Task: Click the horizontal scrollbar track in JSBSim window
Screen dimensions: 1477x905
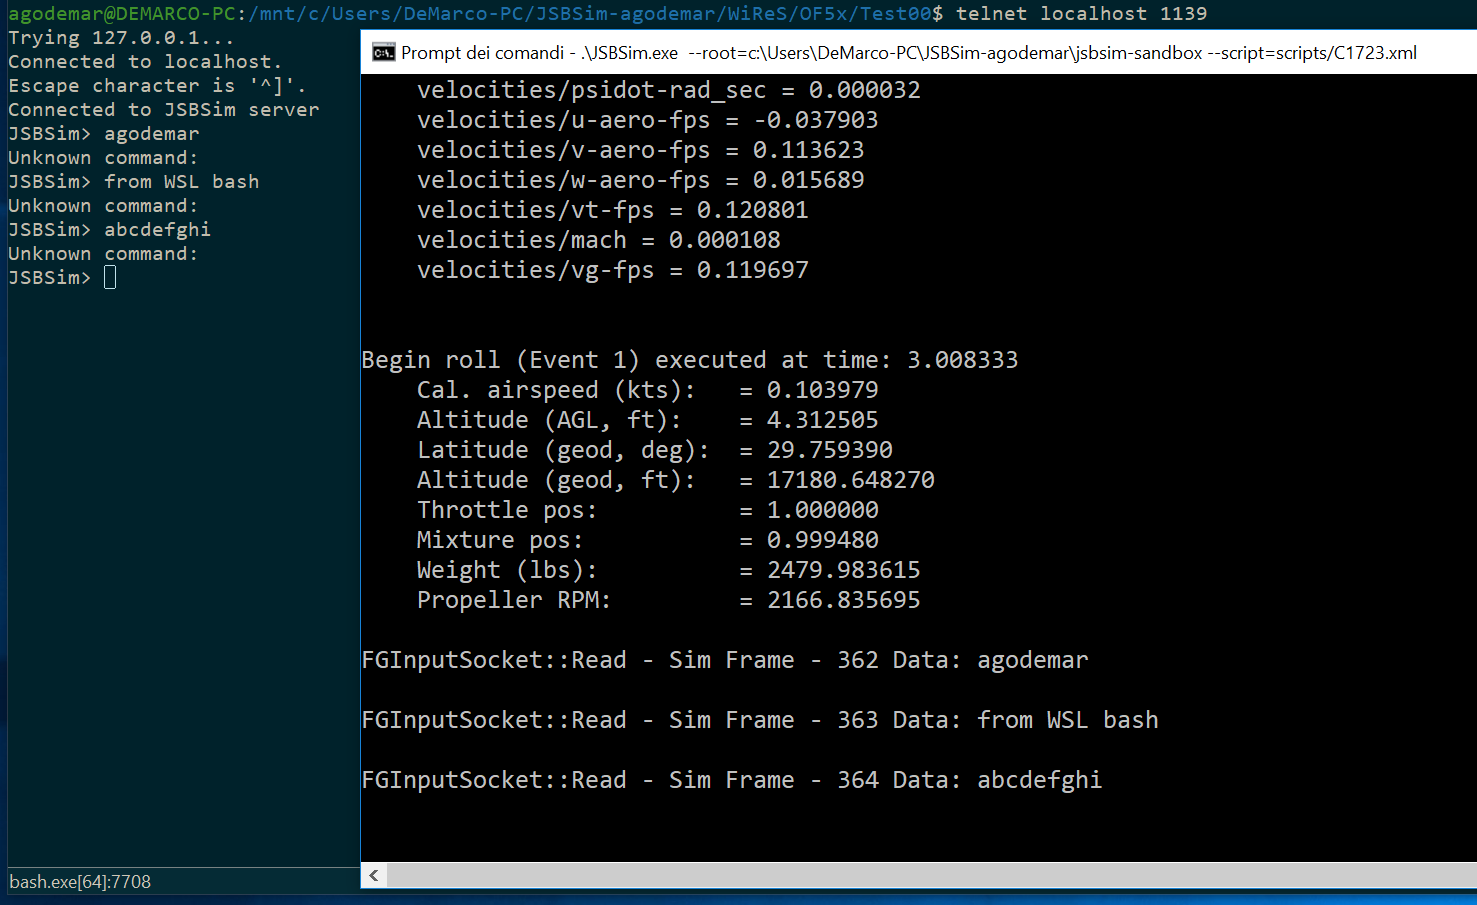Action: tap(932, 876)
